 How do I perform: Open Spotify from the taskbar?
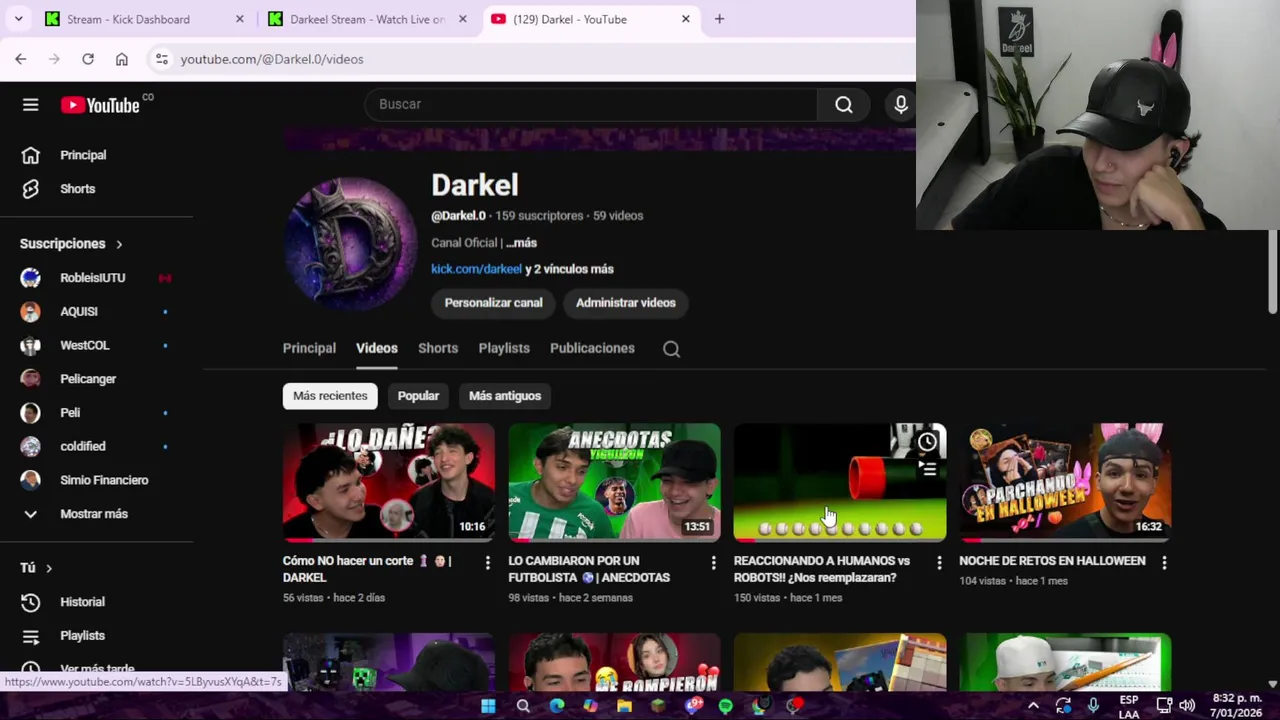726,706
